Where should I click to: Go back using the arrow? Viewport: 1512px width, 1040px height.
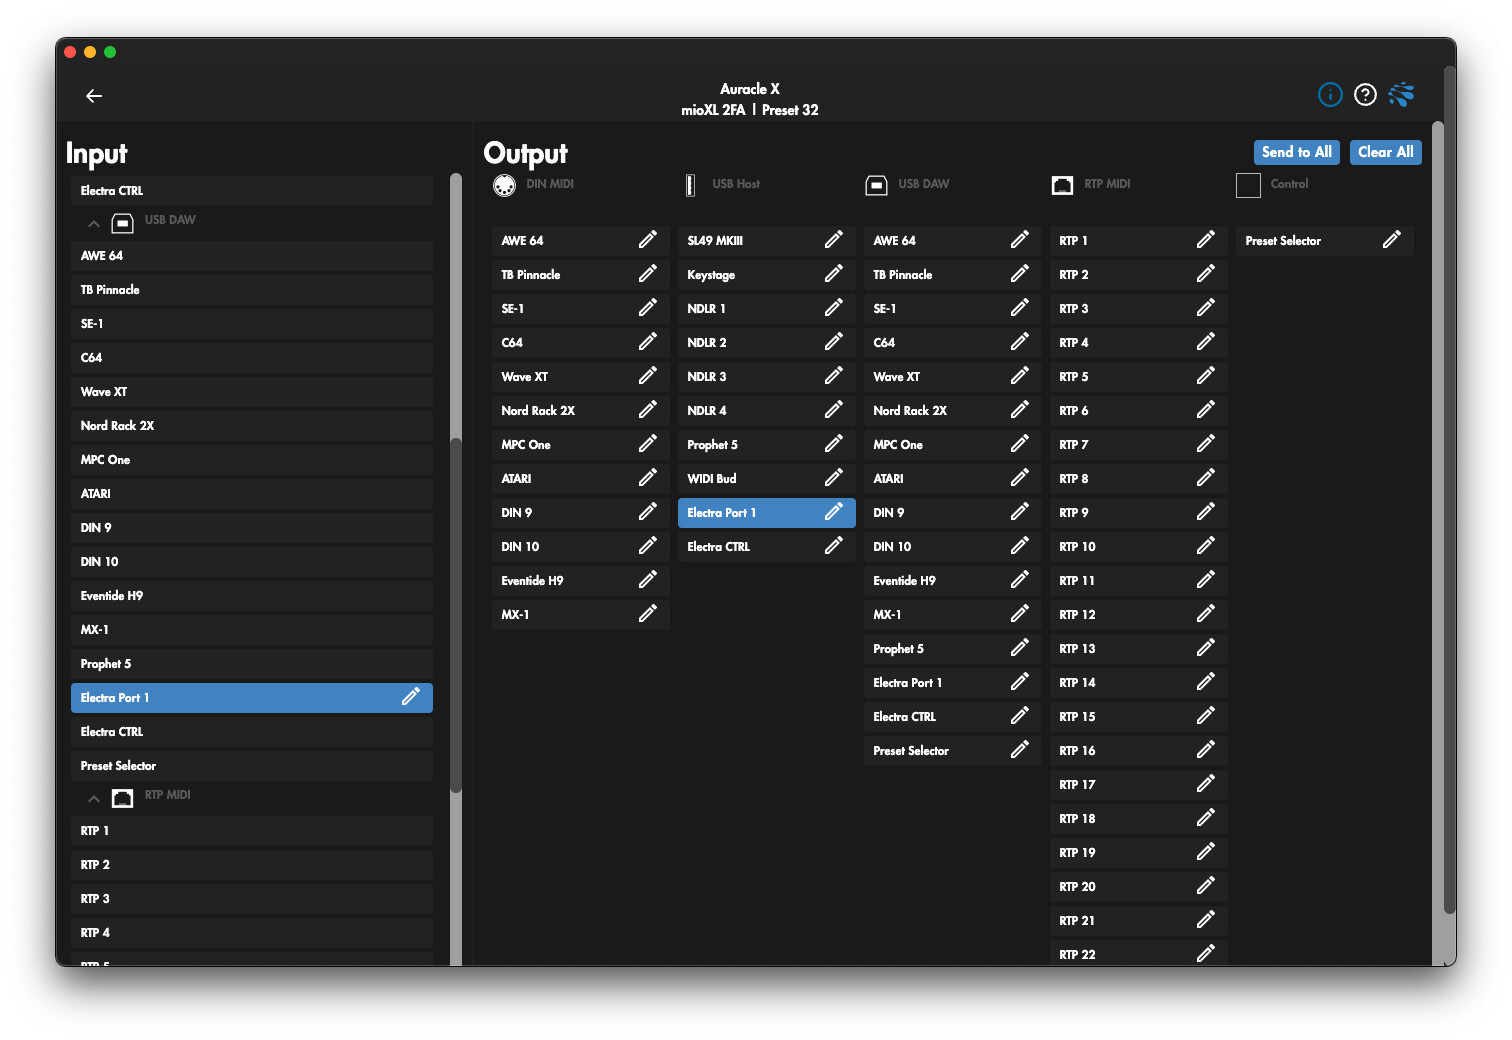[x=93, y=95]
